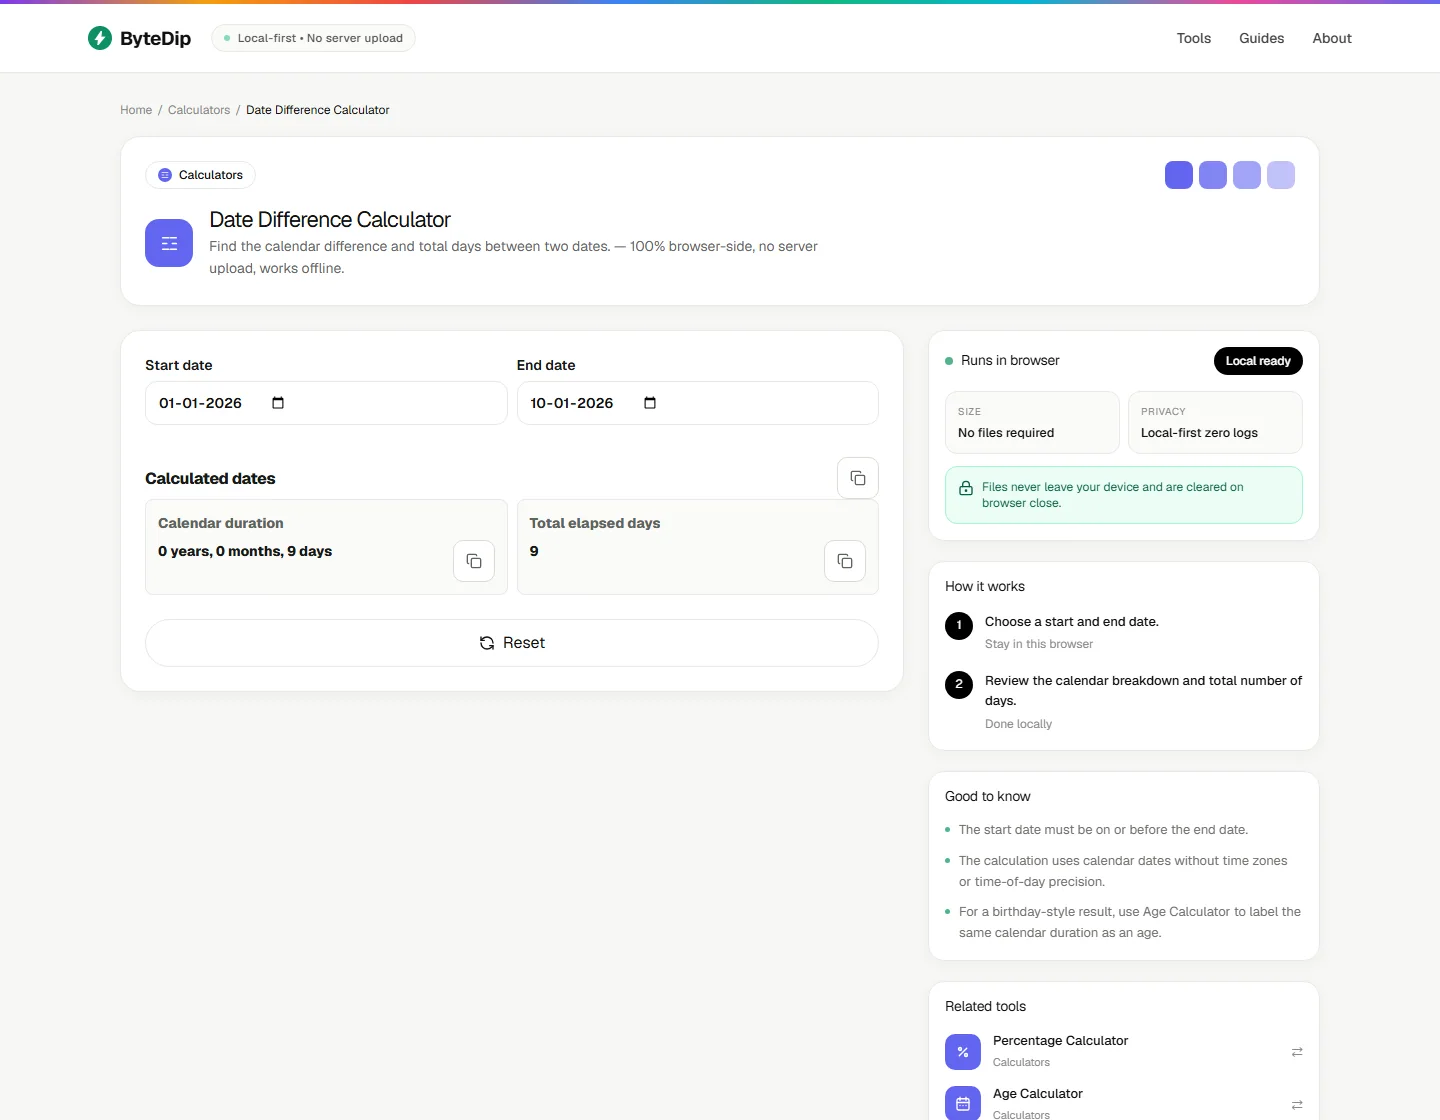This screenshot has width=1440, height=1120.
Task: Click the Start date input field
Action: (326, 403)
